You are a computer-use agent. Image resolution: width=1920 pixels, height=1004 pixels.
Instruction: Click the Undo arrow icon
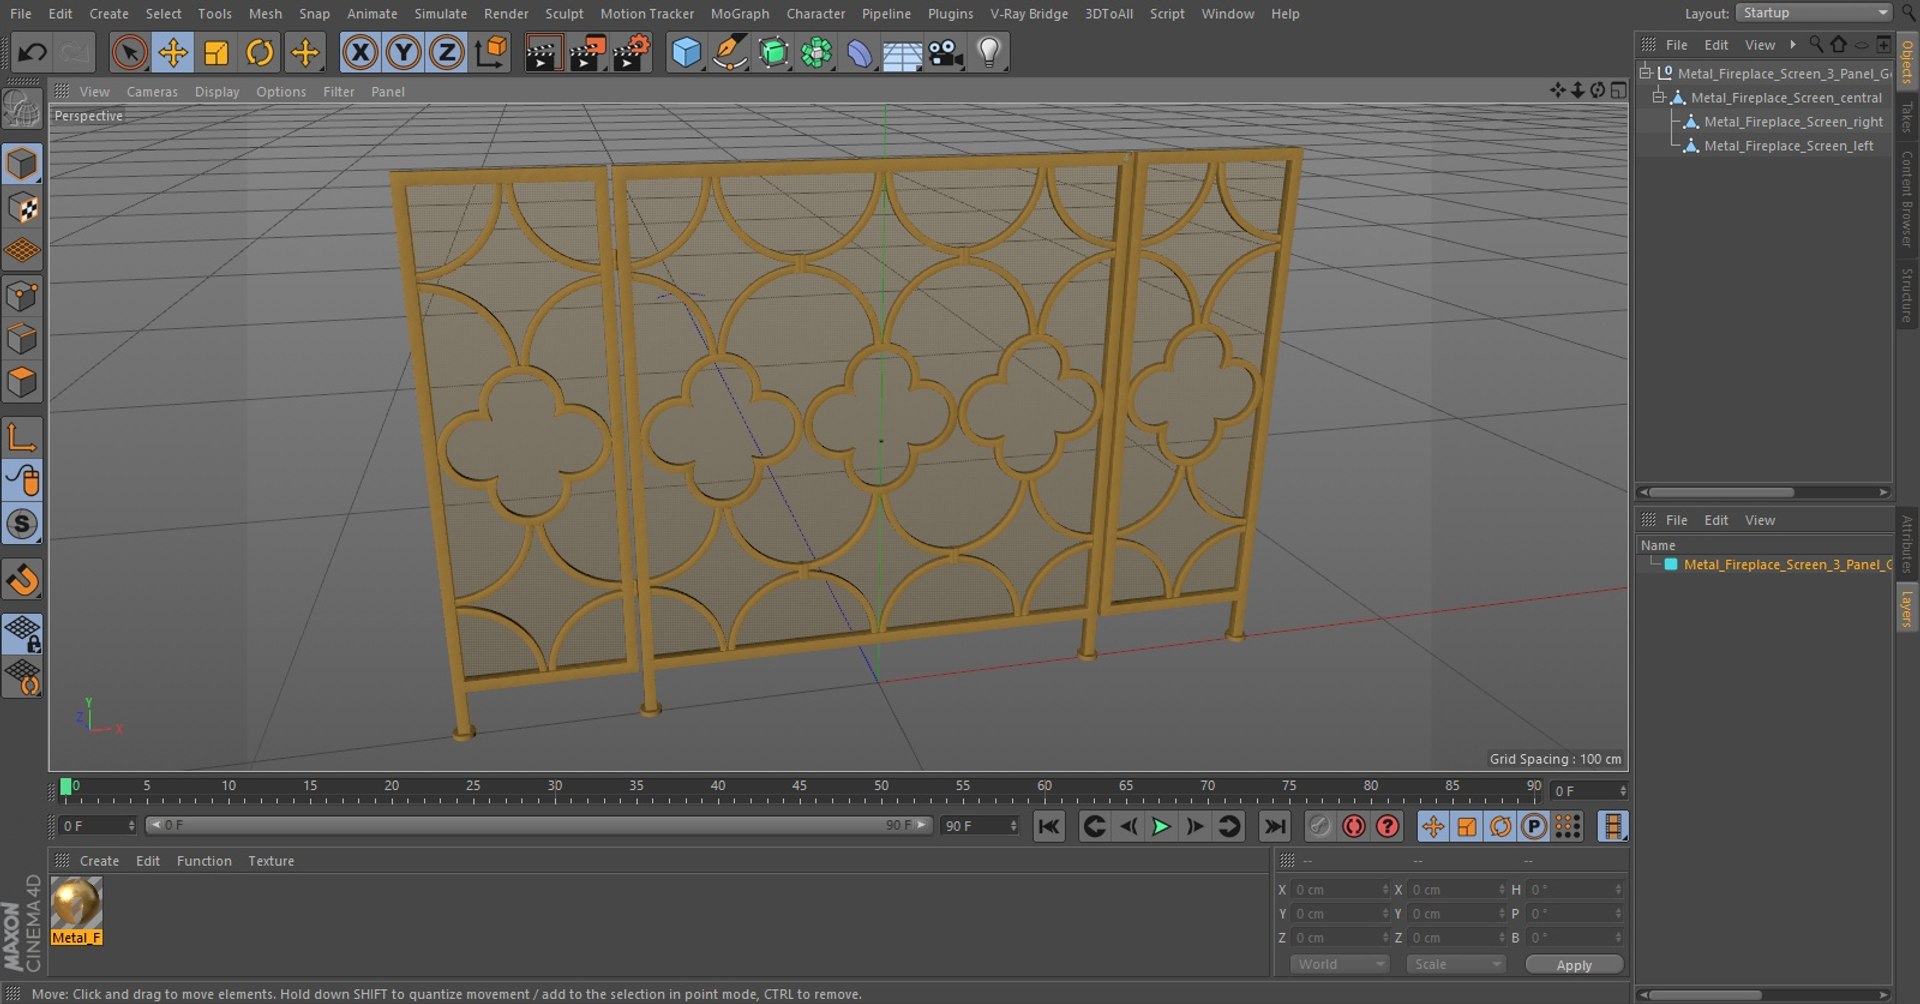click(32, 52)
